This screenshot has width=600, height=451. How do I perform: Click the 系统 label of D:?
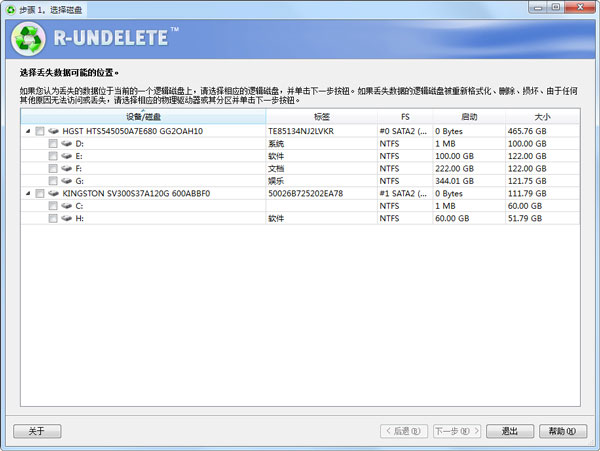pyautogui.click(x=276, y=144)
